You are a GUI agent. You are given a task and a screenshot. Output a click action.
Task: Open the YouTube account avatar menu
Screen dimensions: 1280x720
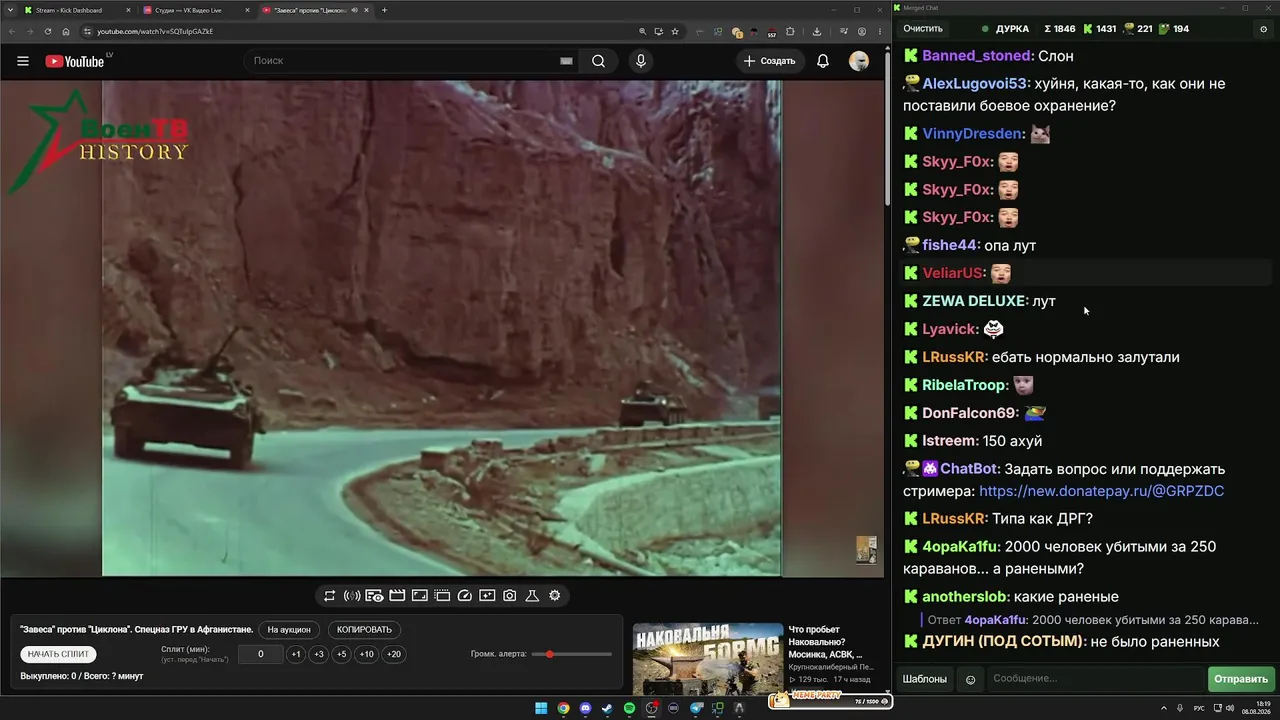pos(859,61)
